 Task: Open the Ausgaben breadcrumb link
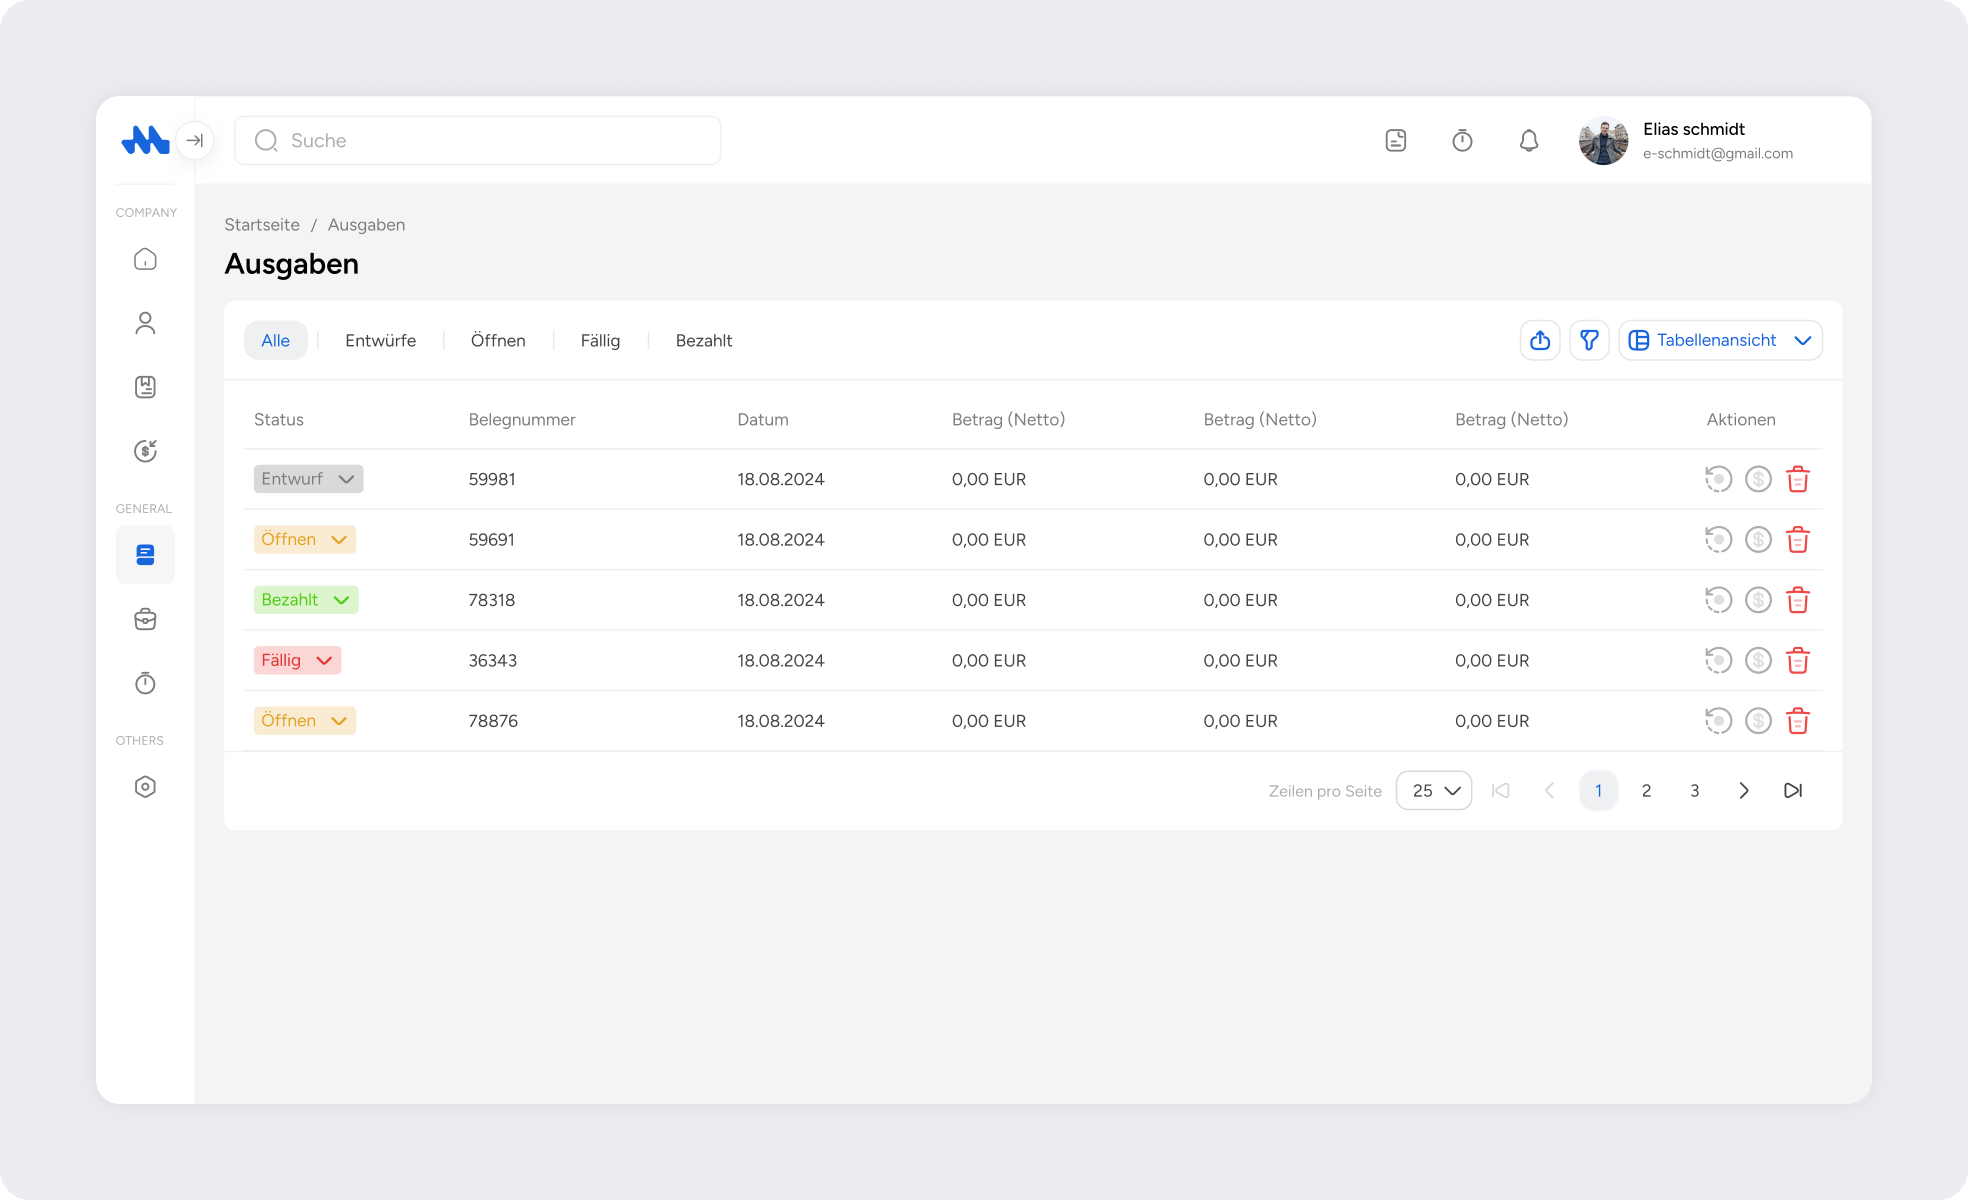click(366, 224)
